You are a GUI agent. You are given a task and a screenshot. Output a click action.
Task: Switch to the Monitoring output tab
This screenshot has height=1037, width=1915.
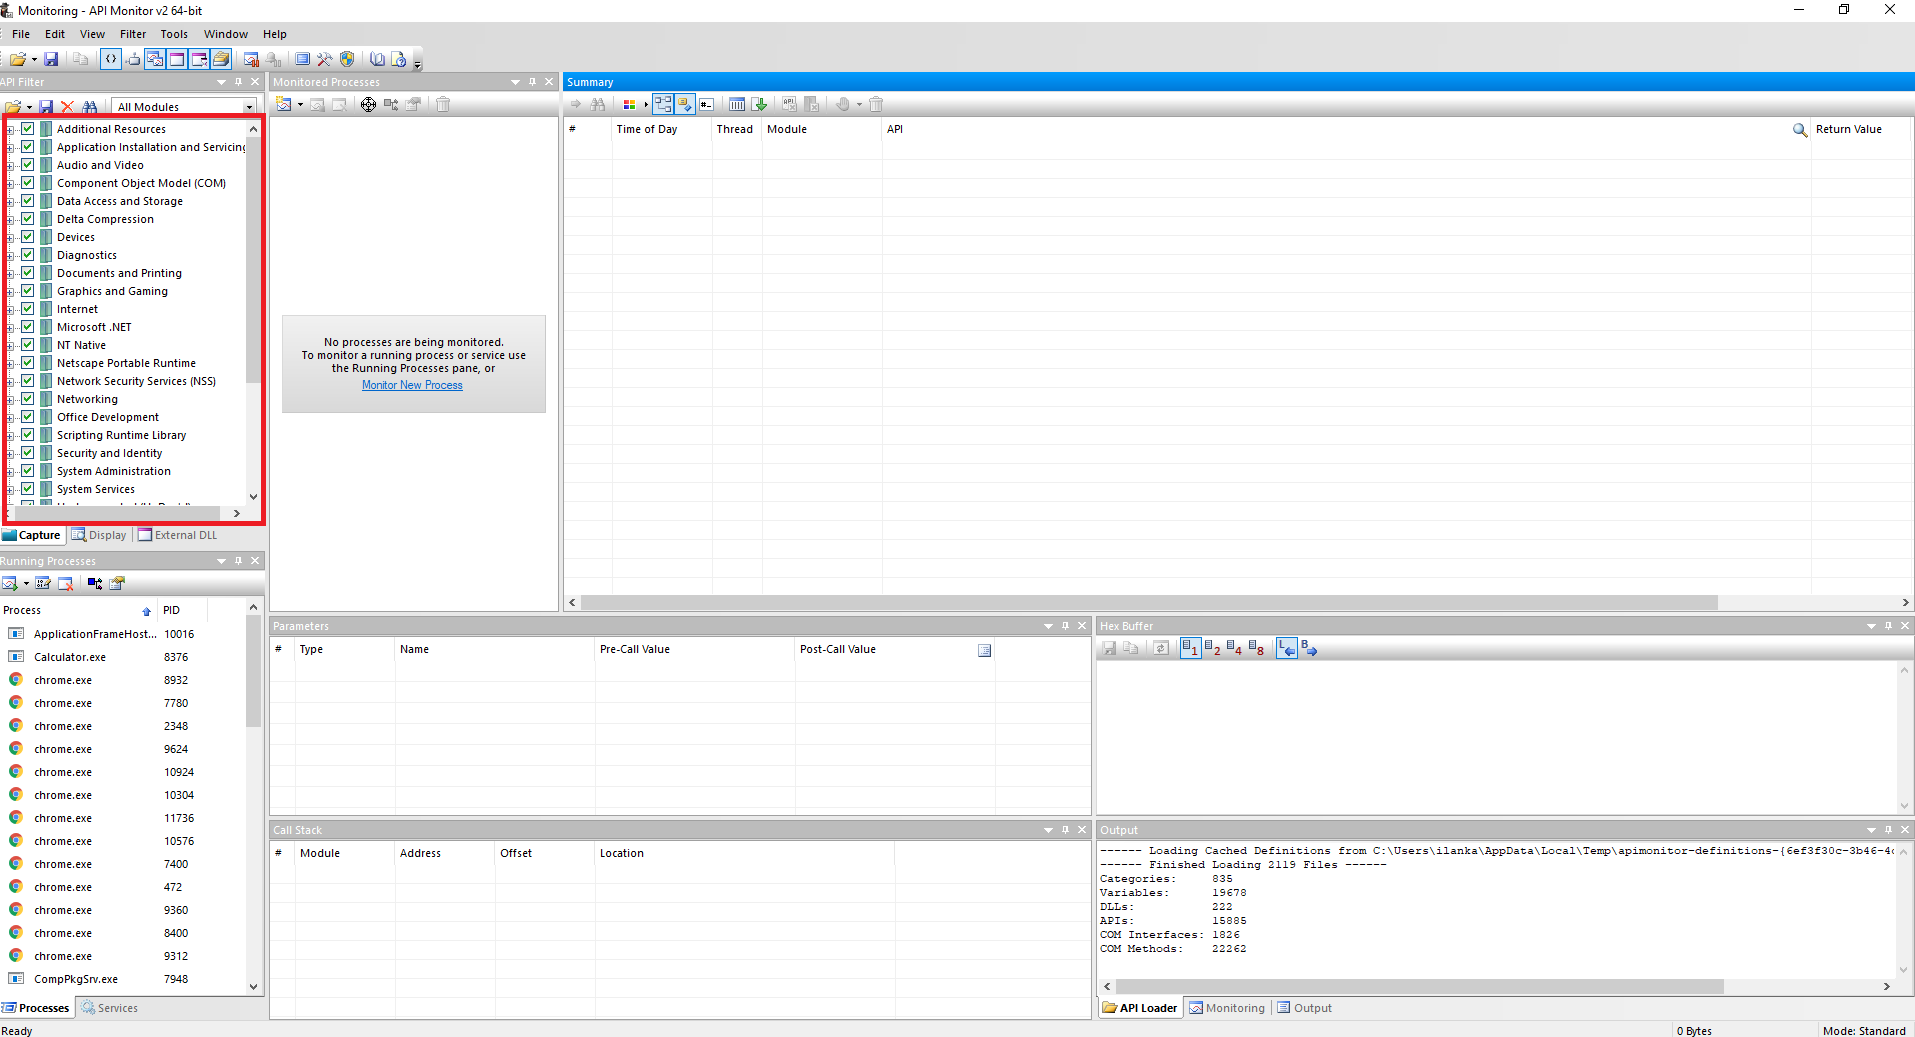[x=1227, y=1008]
